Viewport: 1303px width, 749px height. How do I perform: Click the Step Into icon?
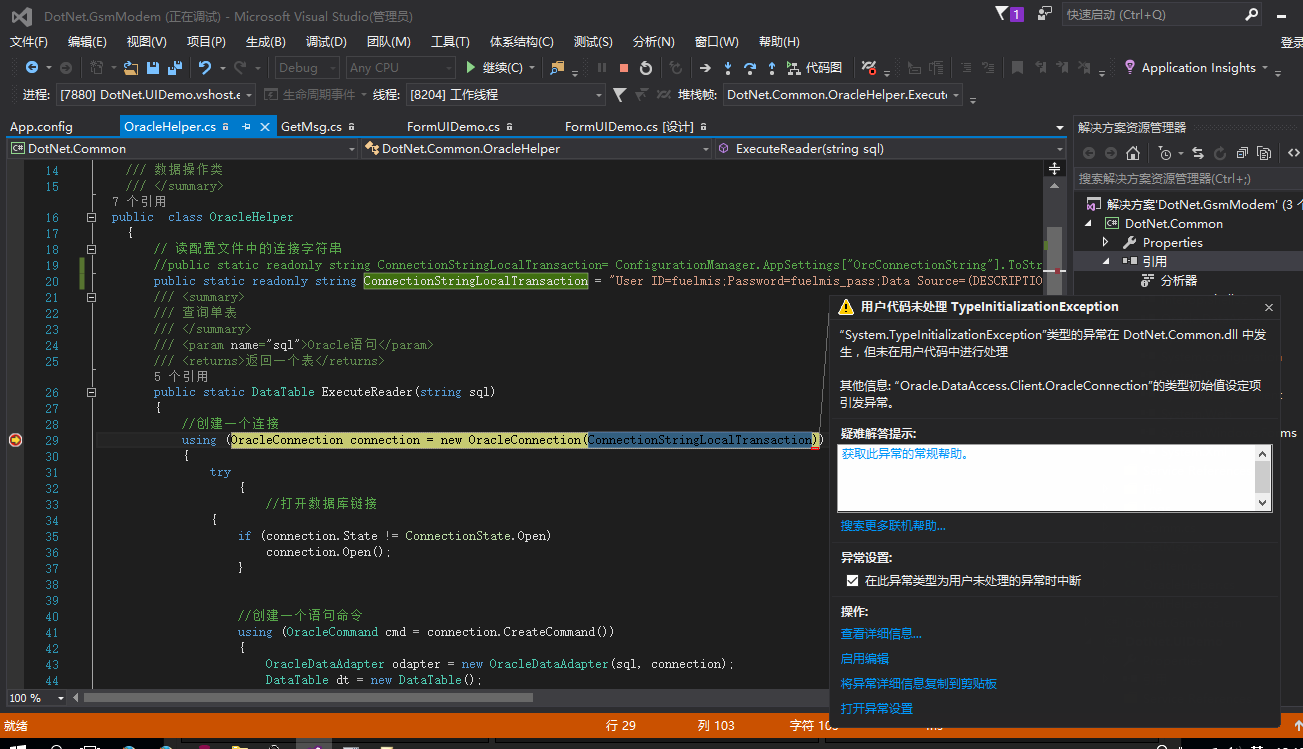tap(727, 68)
